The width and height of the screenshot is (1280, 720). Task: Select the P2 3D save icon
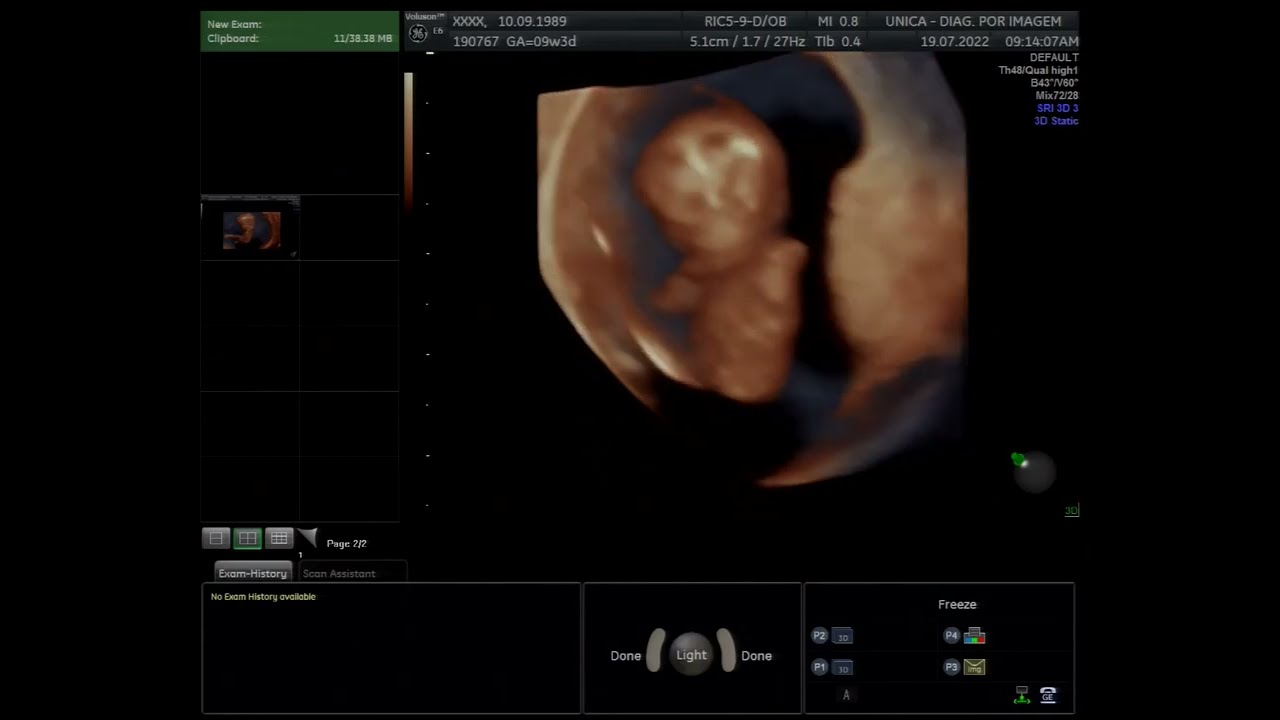point(842,636)
